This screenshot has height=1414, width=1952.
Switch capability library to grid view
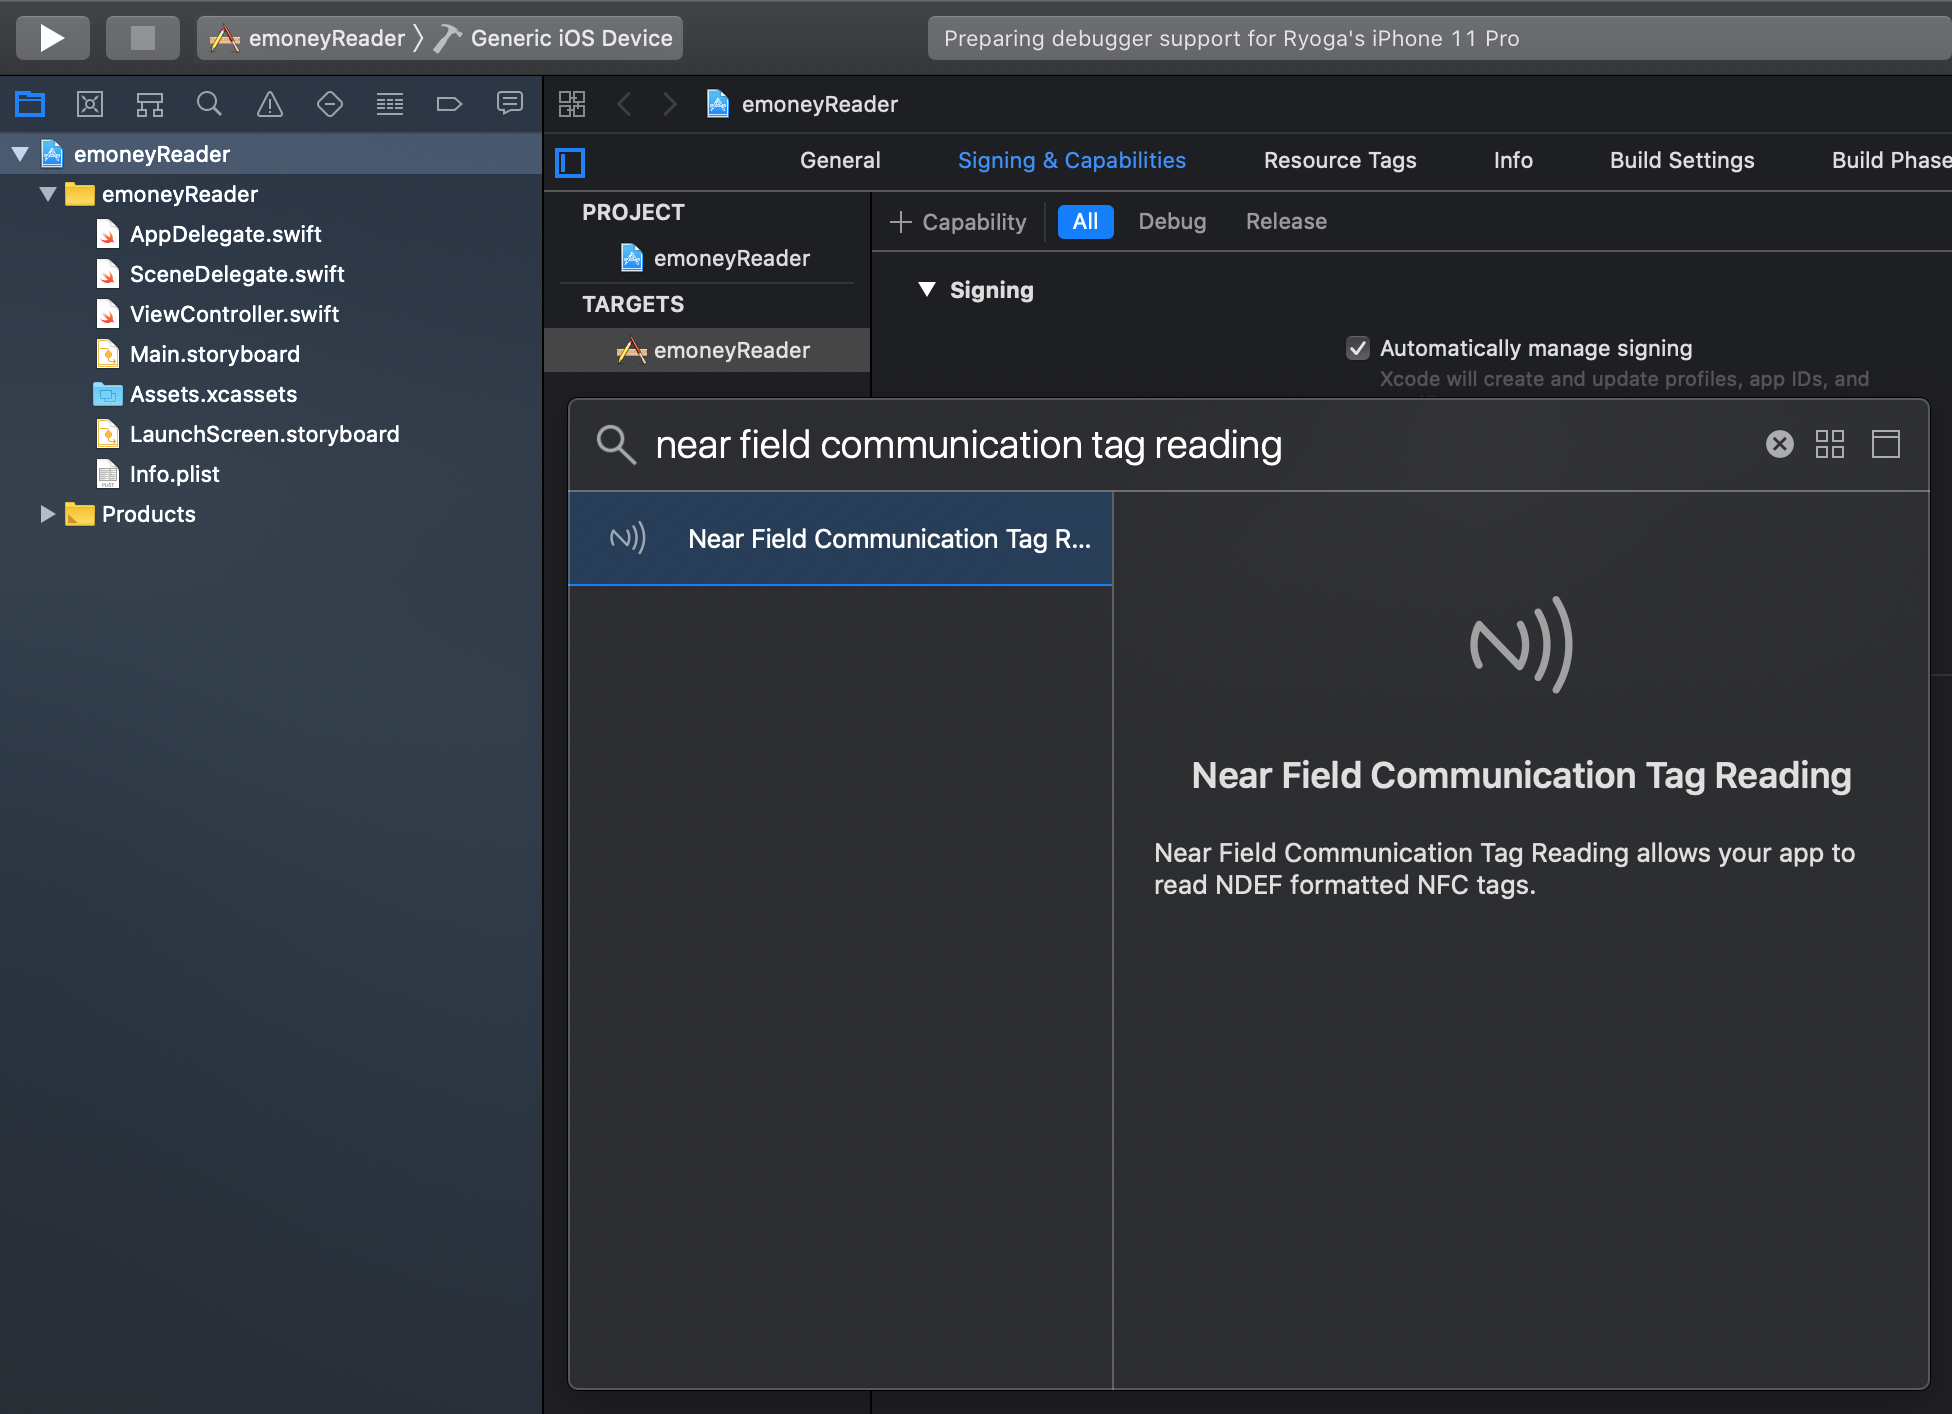(x=1830, y=444)
